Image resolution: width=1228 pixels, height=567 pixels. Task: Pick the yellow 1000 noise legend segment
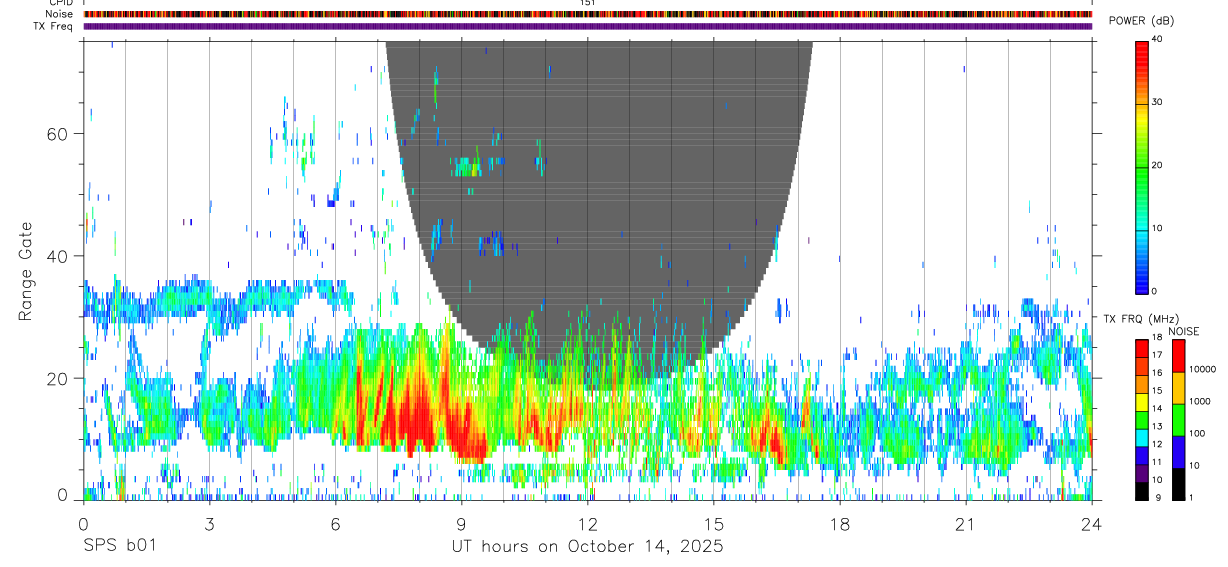pos(1178,388)
